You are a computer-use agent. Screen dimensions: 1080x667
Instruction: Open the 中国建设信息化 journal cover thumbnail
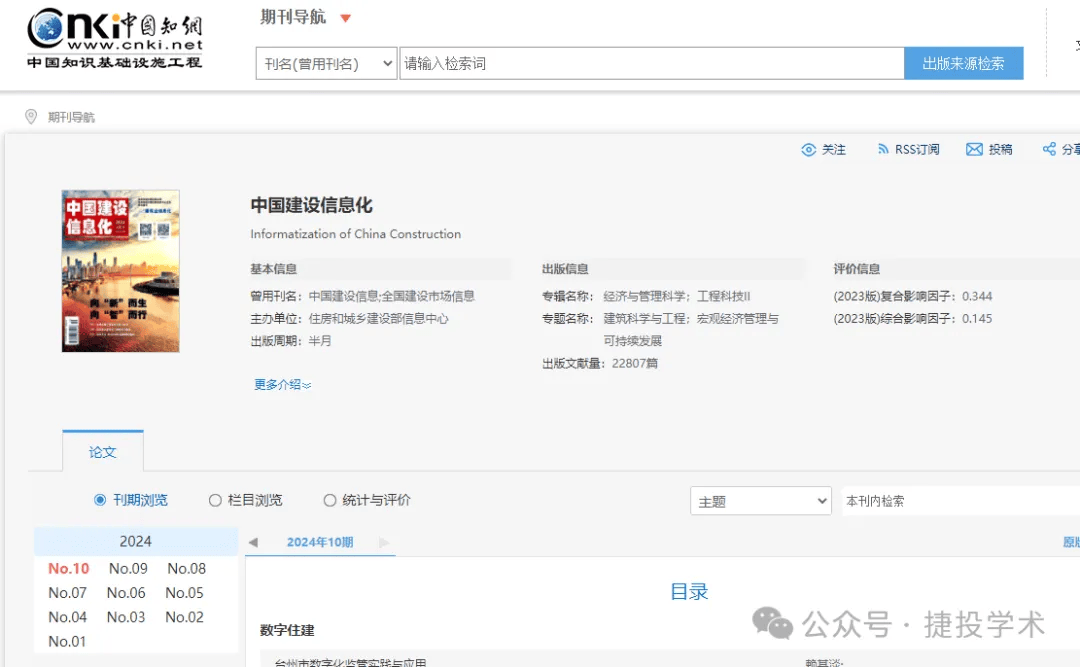coord(121,271)
